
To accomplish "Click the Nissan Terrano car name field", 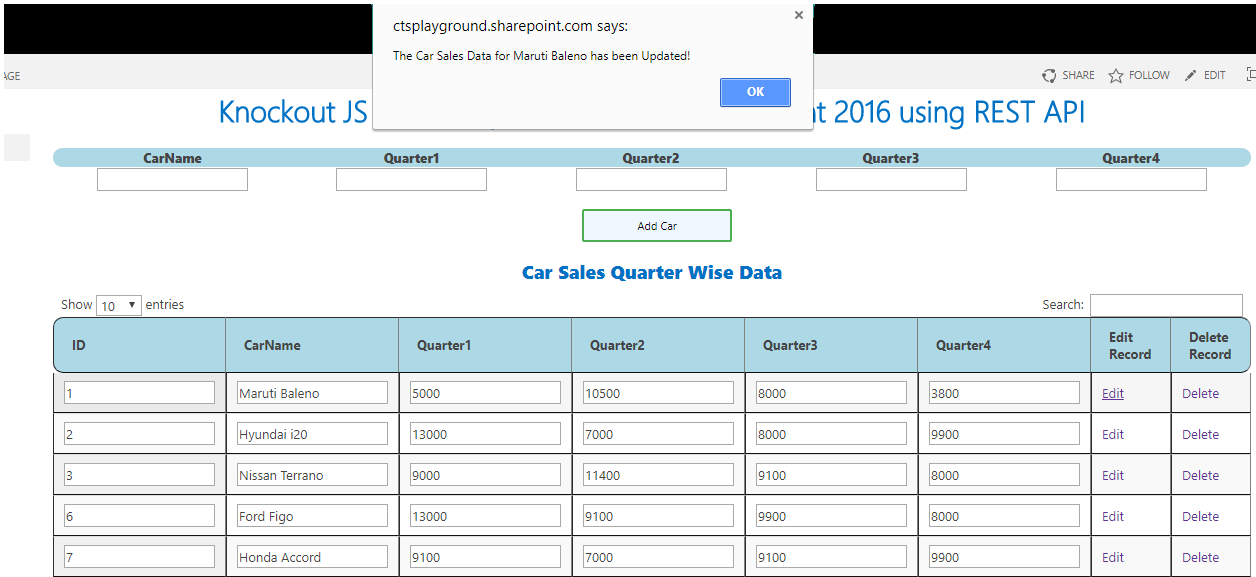I will pos(312,475).
